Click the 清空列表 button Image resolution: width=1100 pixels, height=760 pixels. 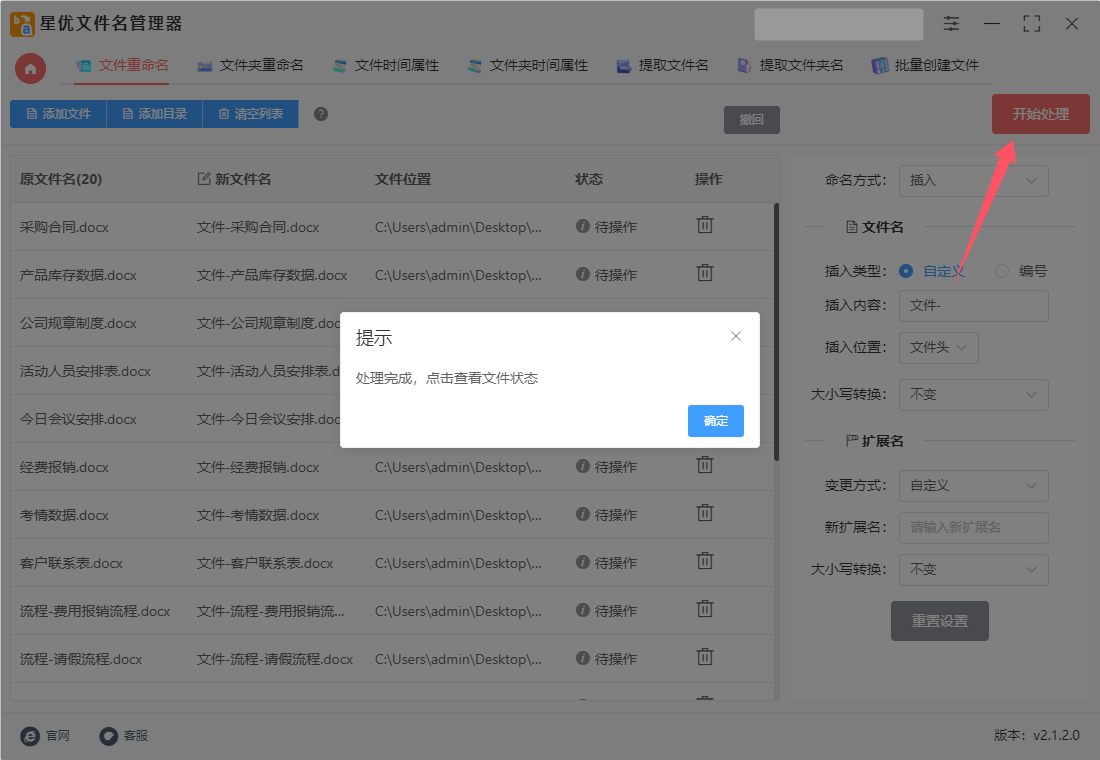250,114
